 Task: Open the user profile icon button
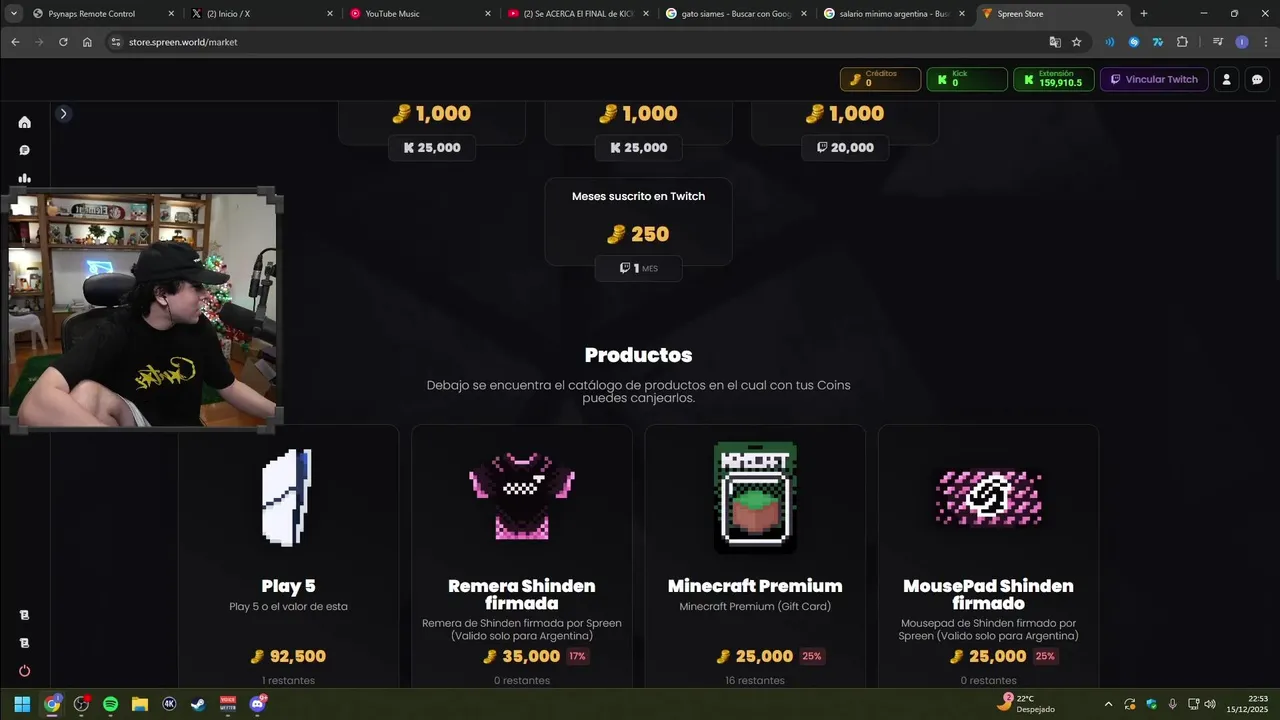point(1226,79)
